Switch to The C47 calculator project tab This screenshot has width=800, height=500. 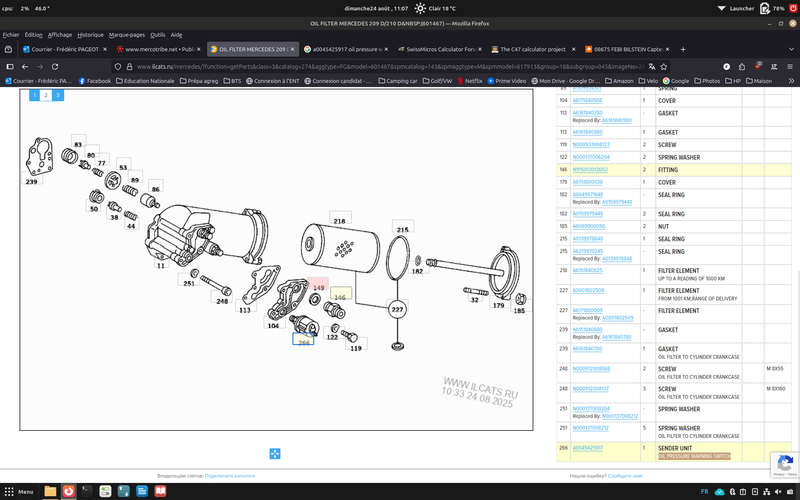click(533, 49)
